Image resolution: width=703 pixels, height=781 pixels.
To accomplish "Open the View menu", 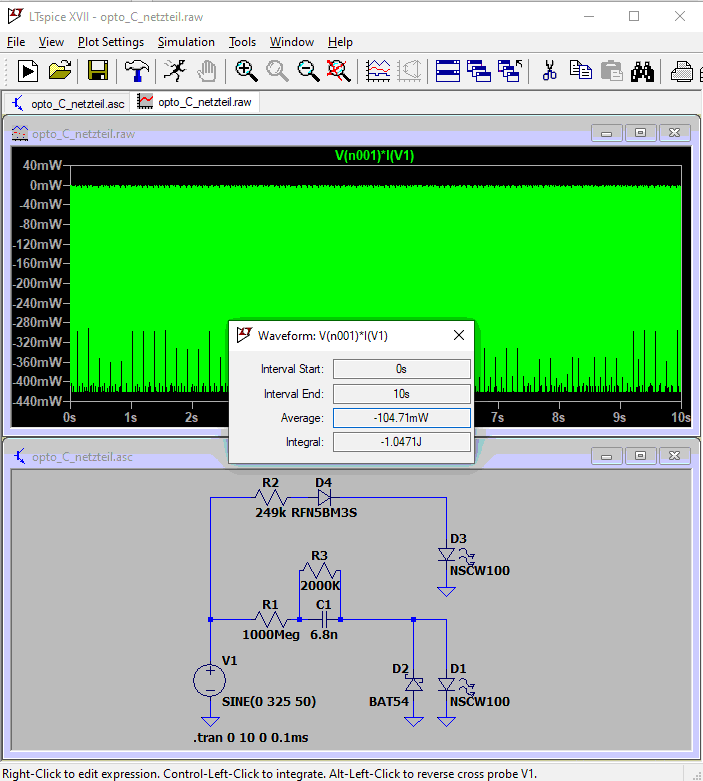I will click(x=51, y=42).
